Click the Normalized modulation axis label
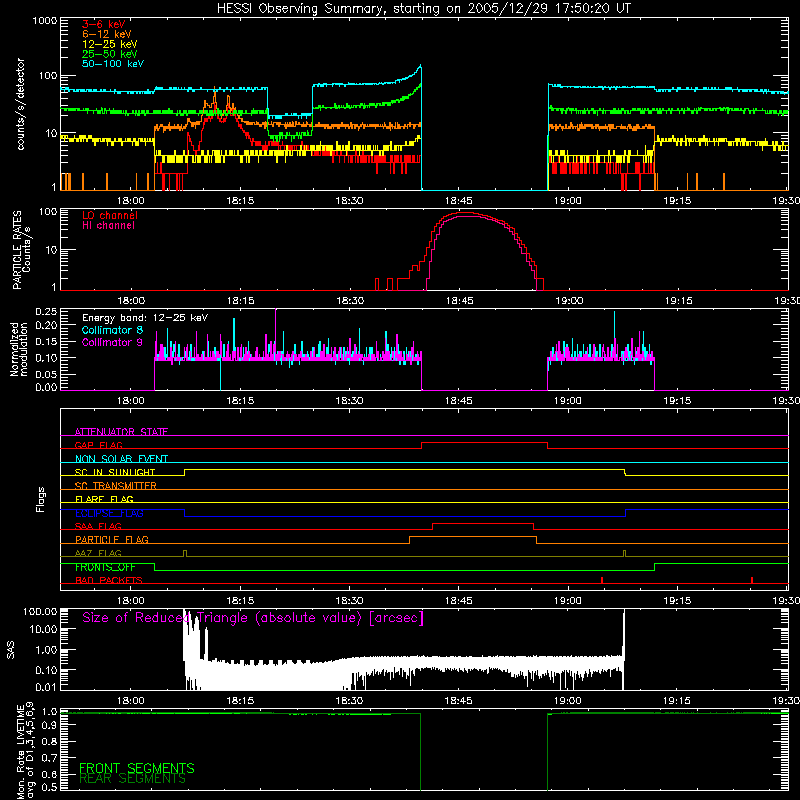 point(19,349)
